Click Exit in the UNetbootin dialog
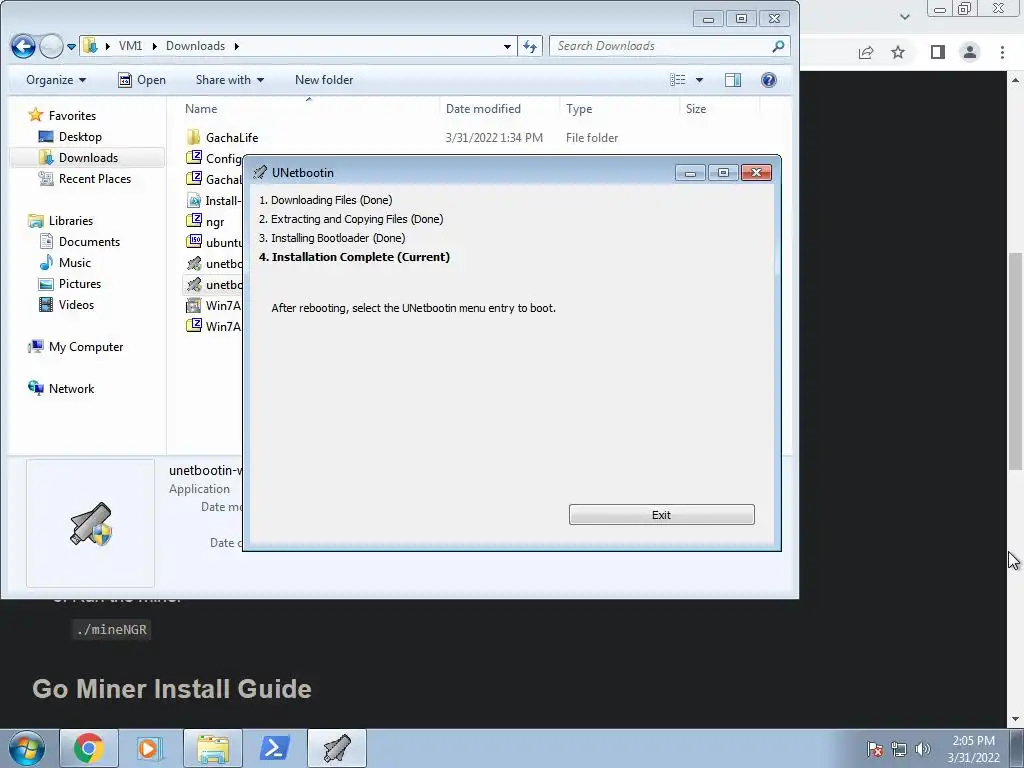Image resolution: width=1024 pixels, height=768 pixels. click(x=662, y=515)
